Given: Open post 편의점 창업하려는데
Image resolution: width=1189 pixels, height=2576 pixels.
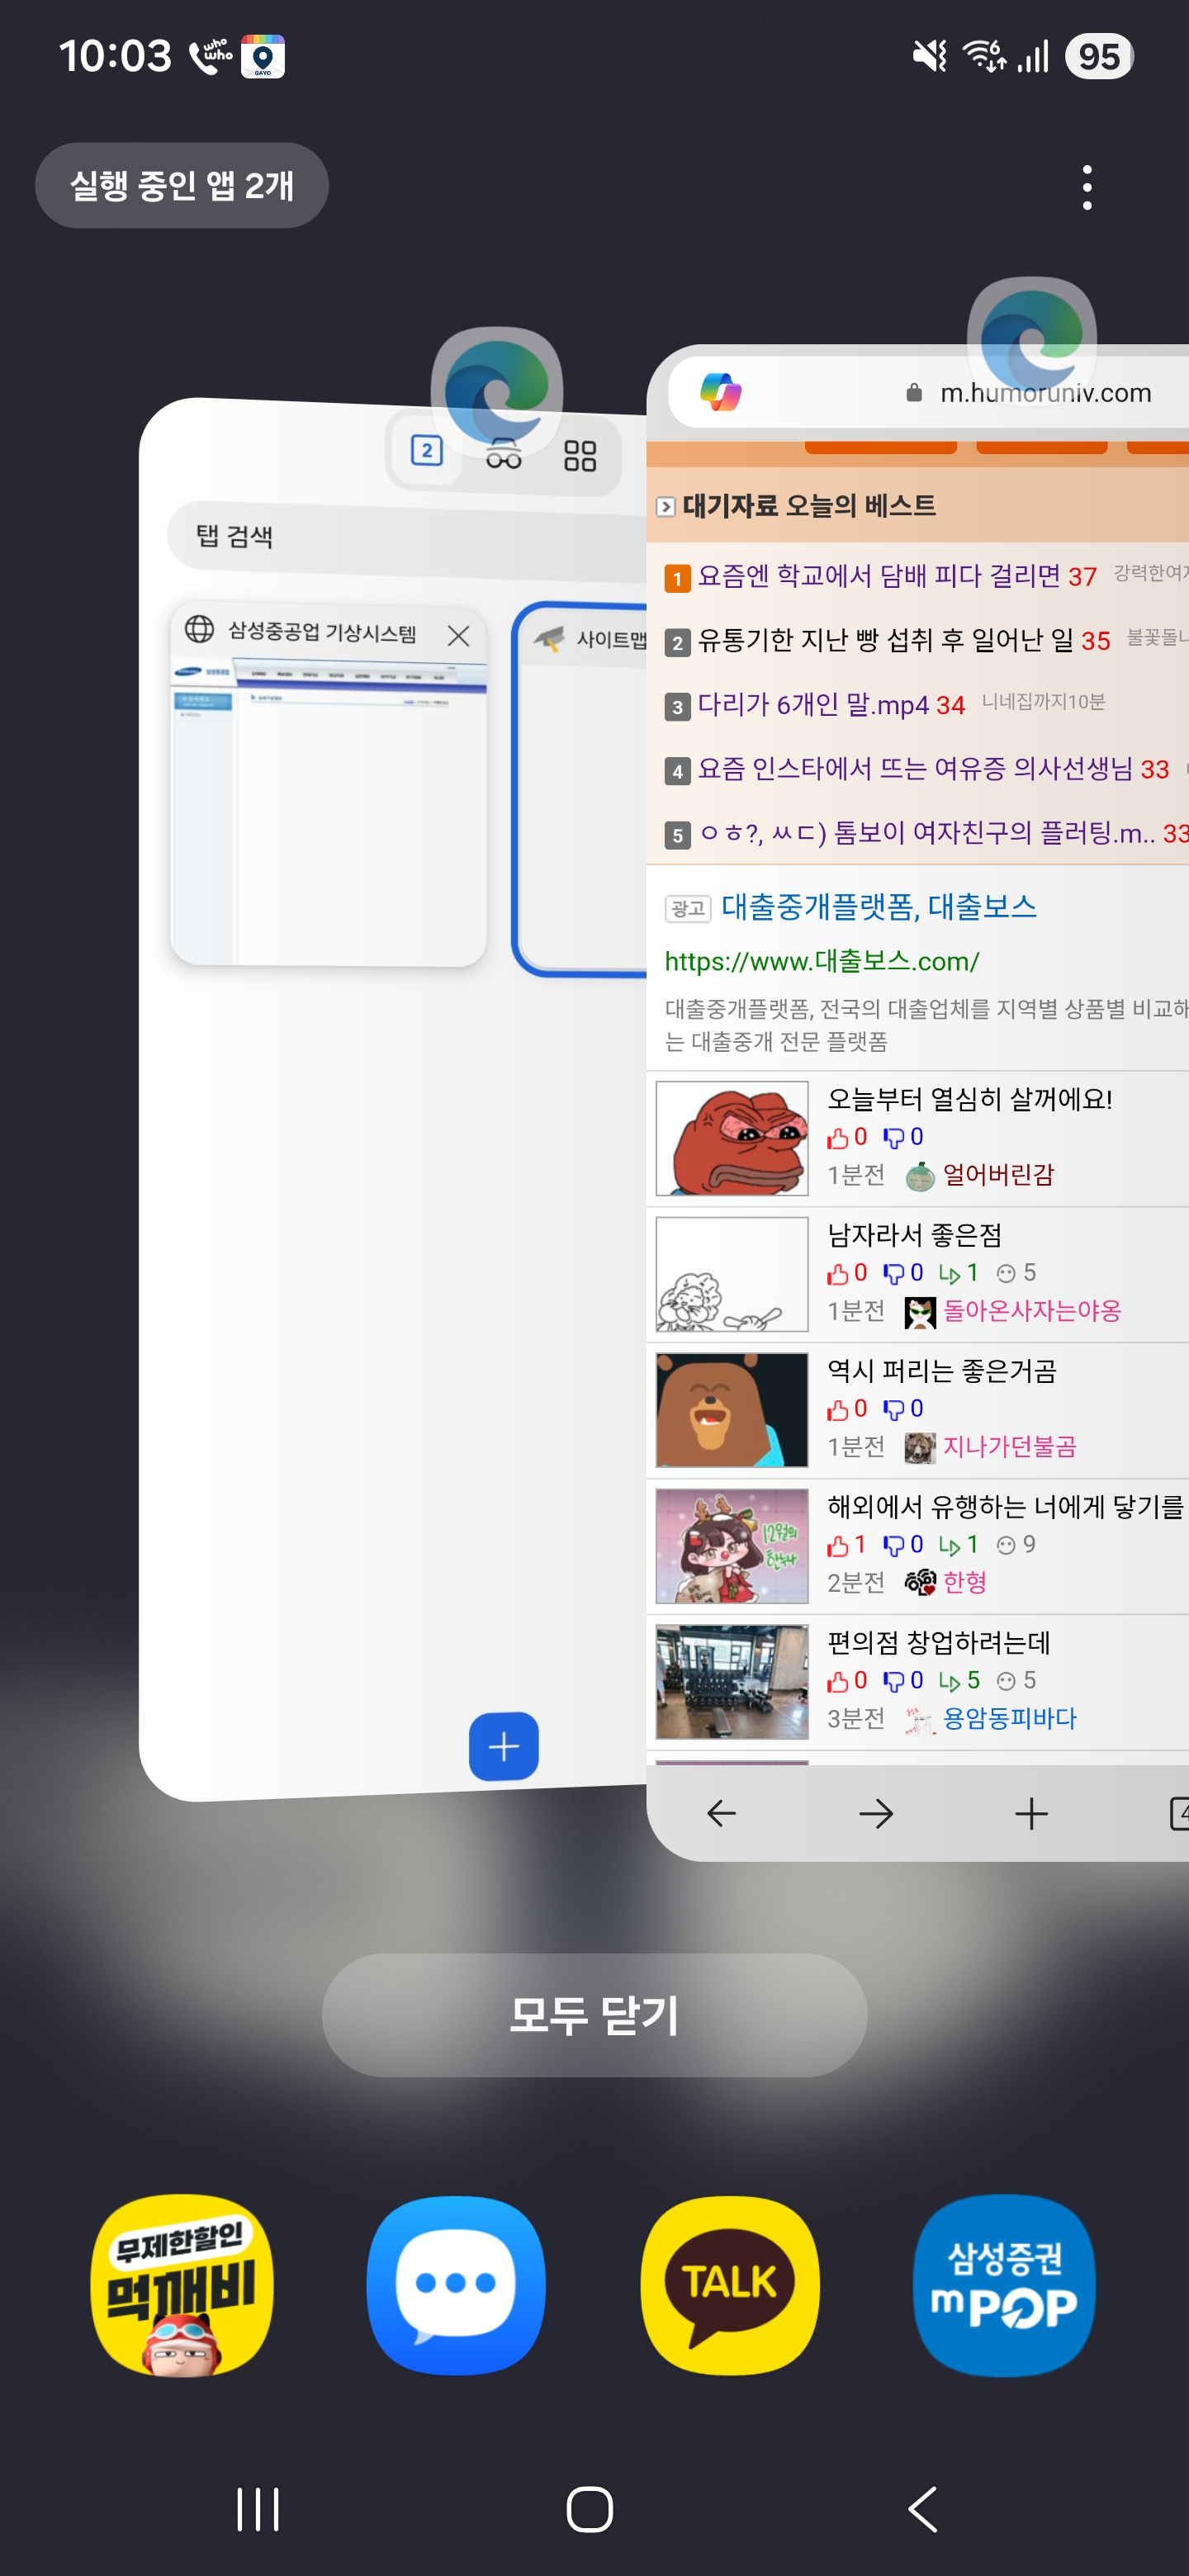Looking at the screenshot, I should 938,1643.
